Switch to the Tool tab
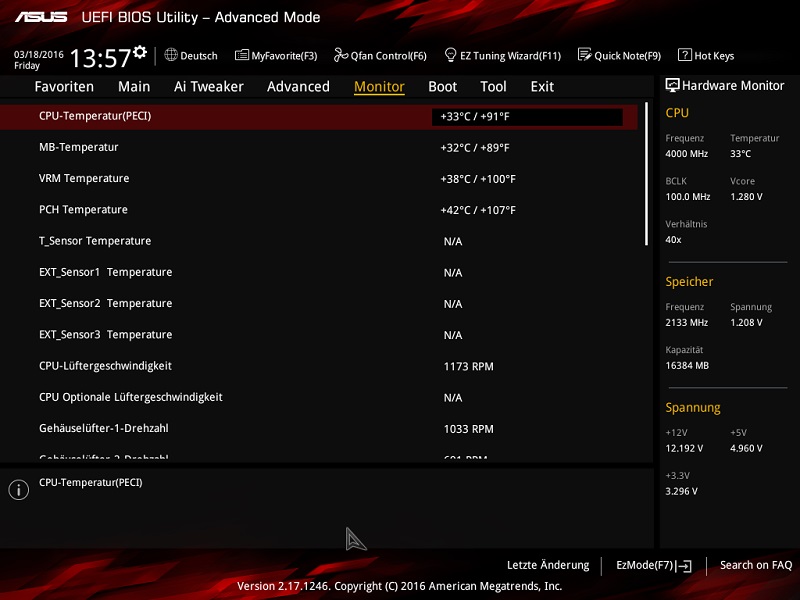 (493, 87)
